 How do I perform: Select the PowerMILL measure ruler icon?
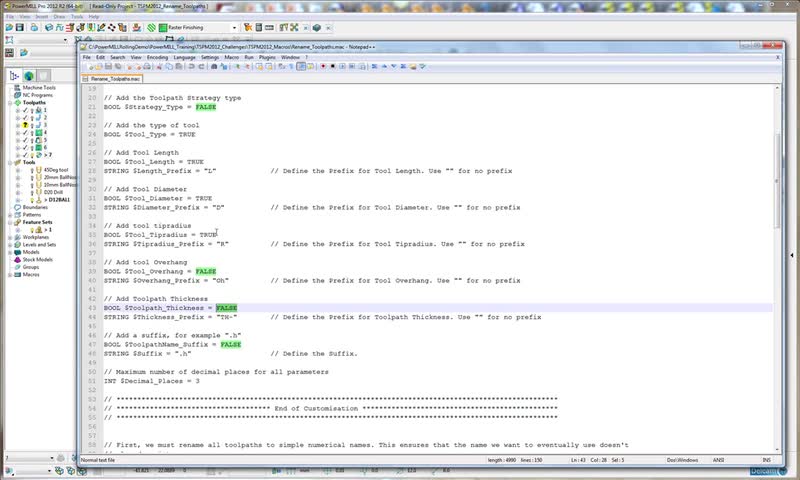(269, 28)
